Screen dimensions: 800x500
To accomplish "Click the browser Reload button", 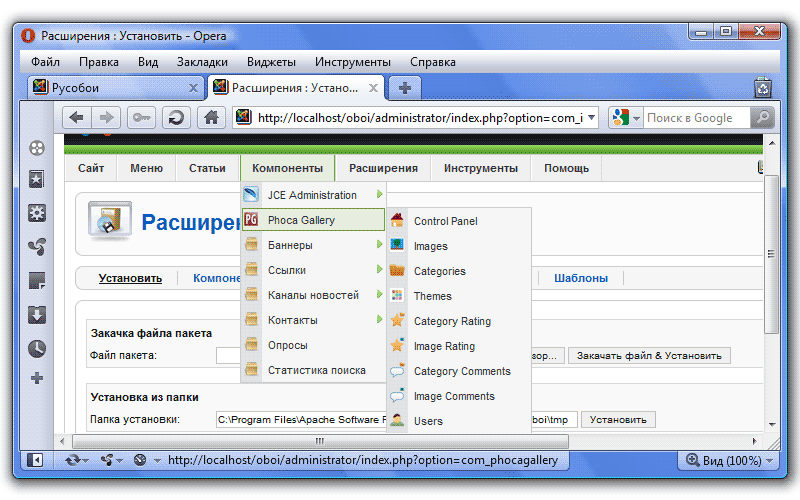I will 176,118.
